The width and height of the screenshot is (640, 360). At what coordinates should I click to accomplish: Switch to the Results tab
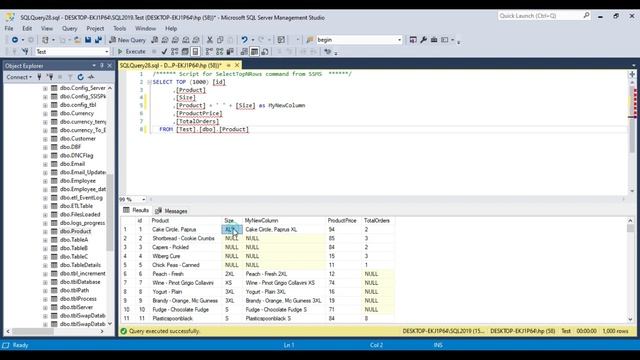point(136,210)
